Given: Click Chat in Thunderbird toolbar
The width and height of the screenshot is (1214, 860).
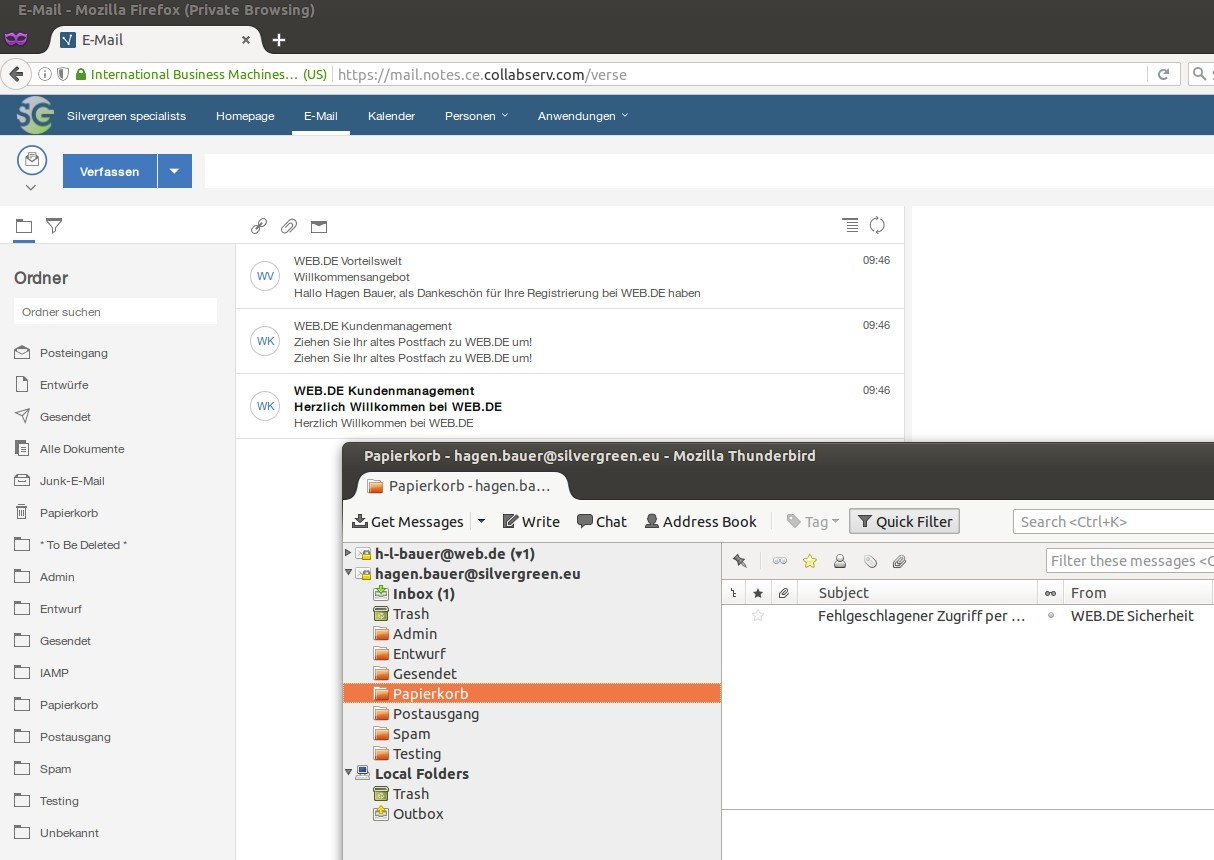Looking at the screenshot, I should tap(602, 521).
